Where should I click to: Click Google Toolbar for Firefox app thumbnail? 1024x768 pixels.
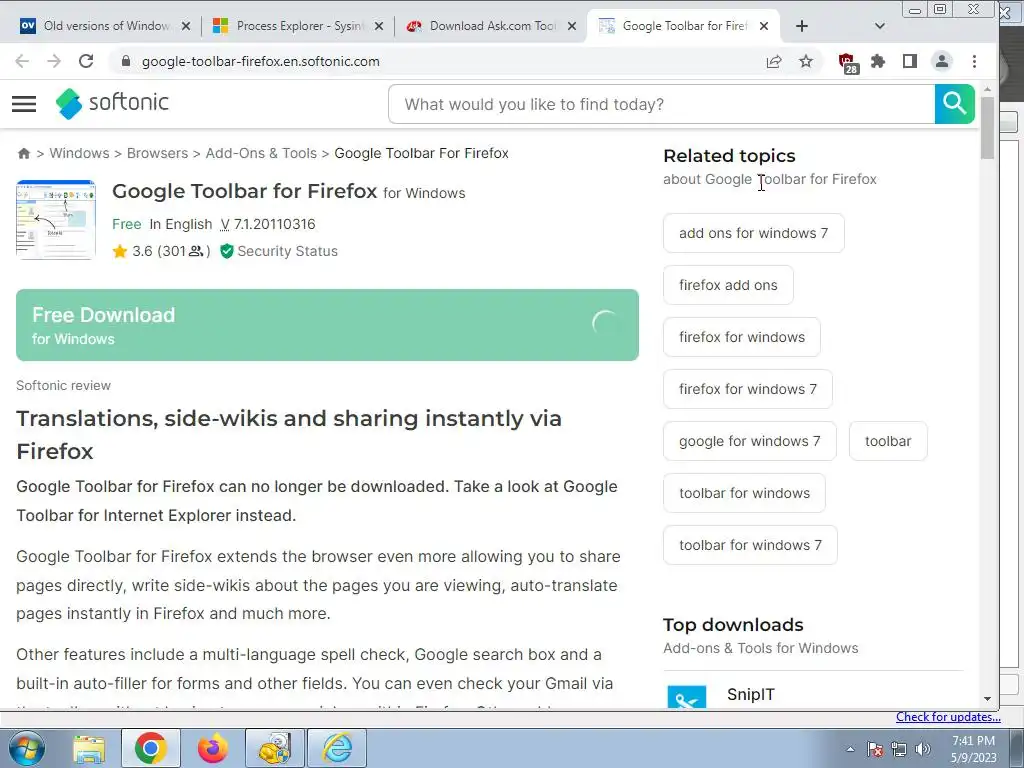(x=56, y=219)
